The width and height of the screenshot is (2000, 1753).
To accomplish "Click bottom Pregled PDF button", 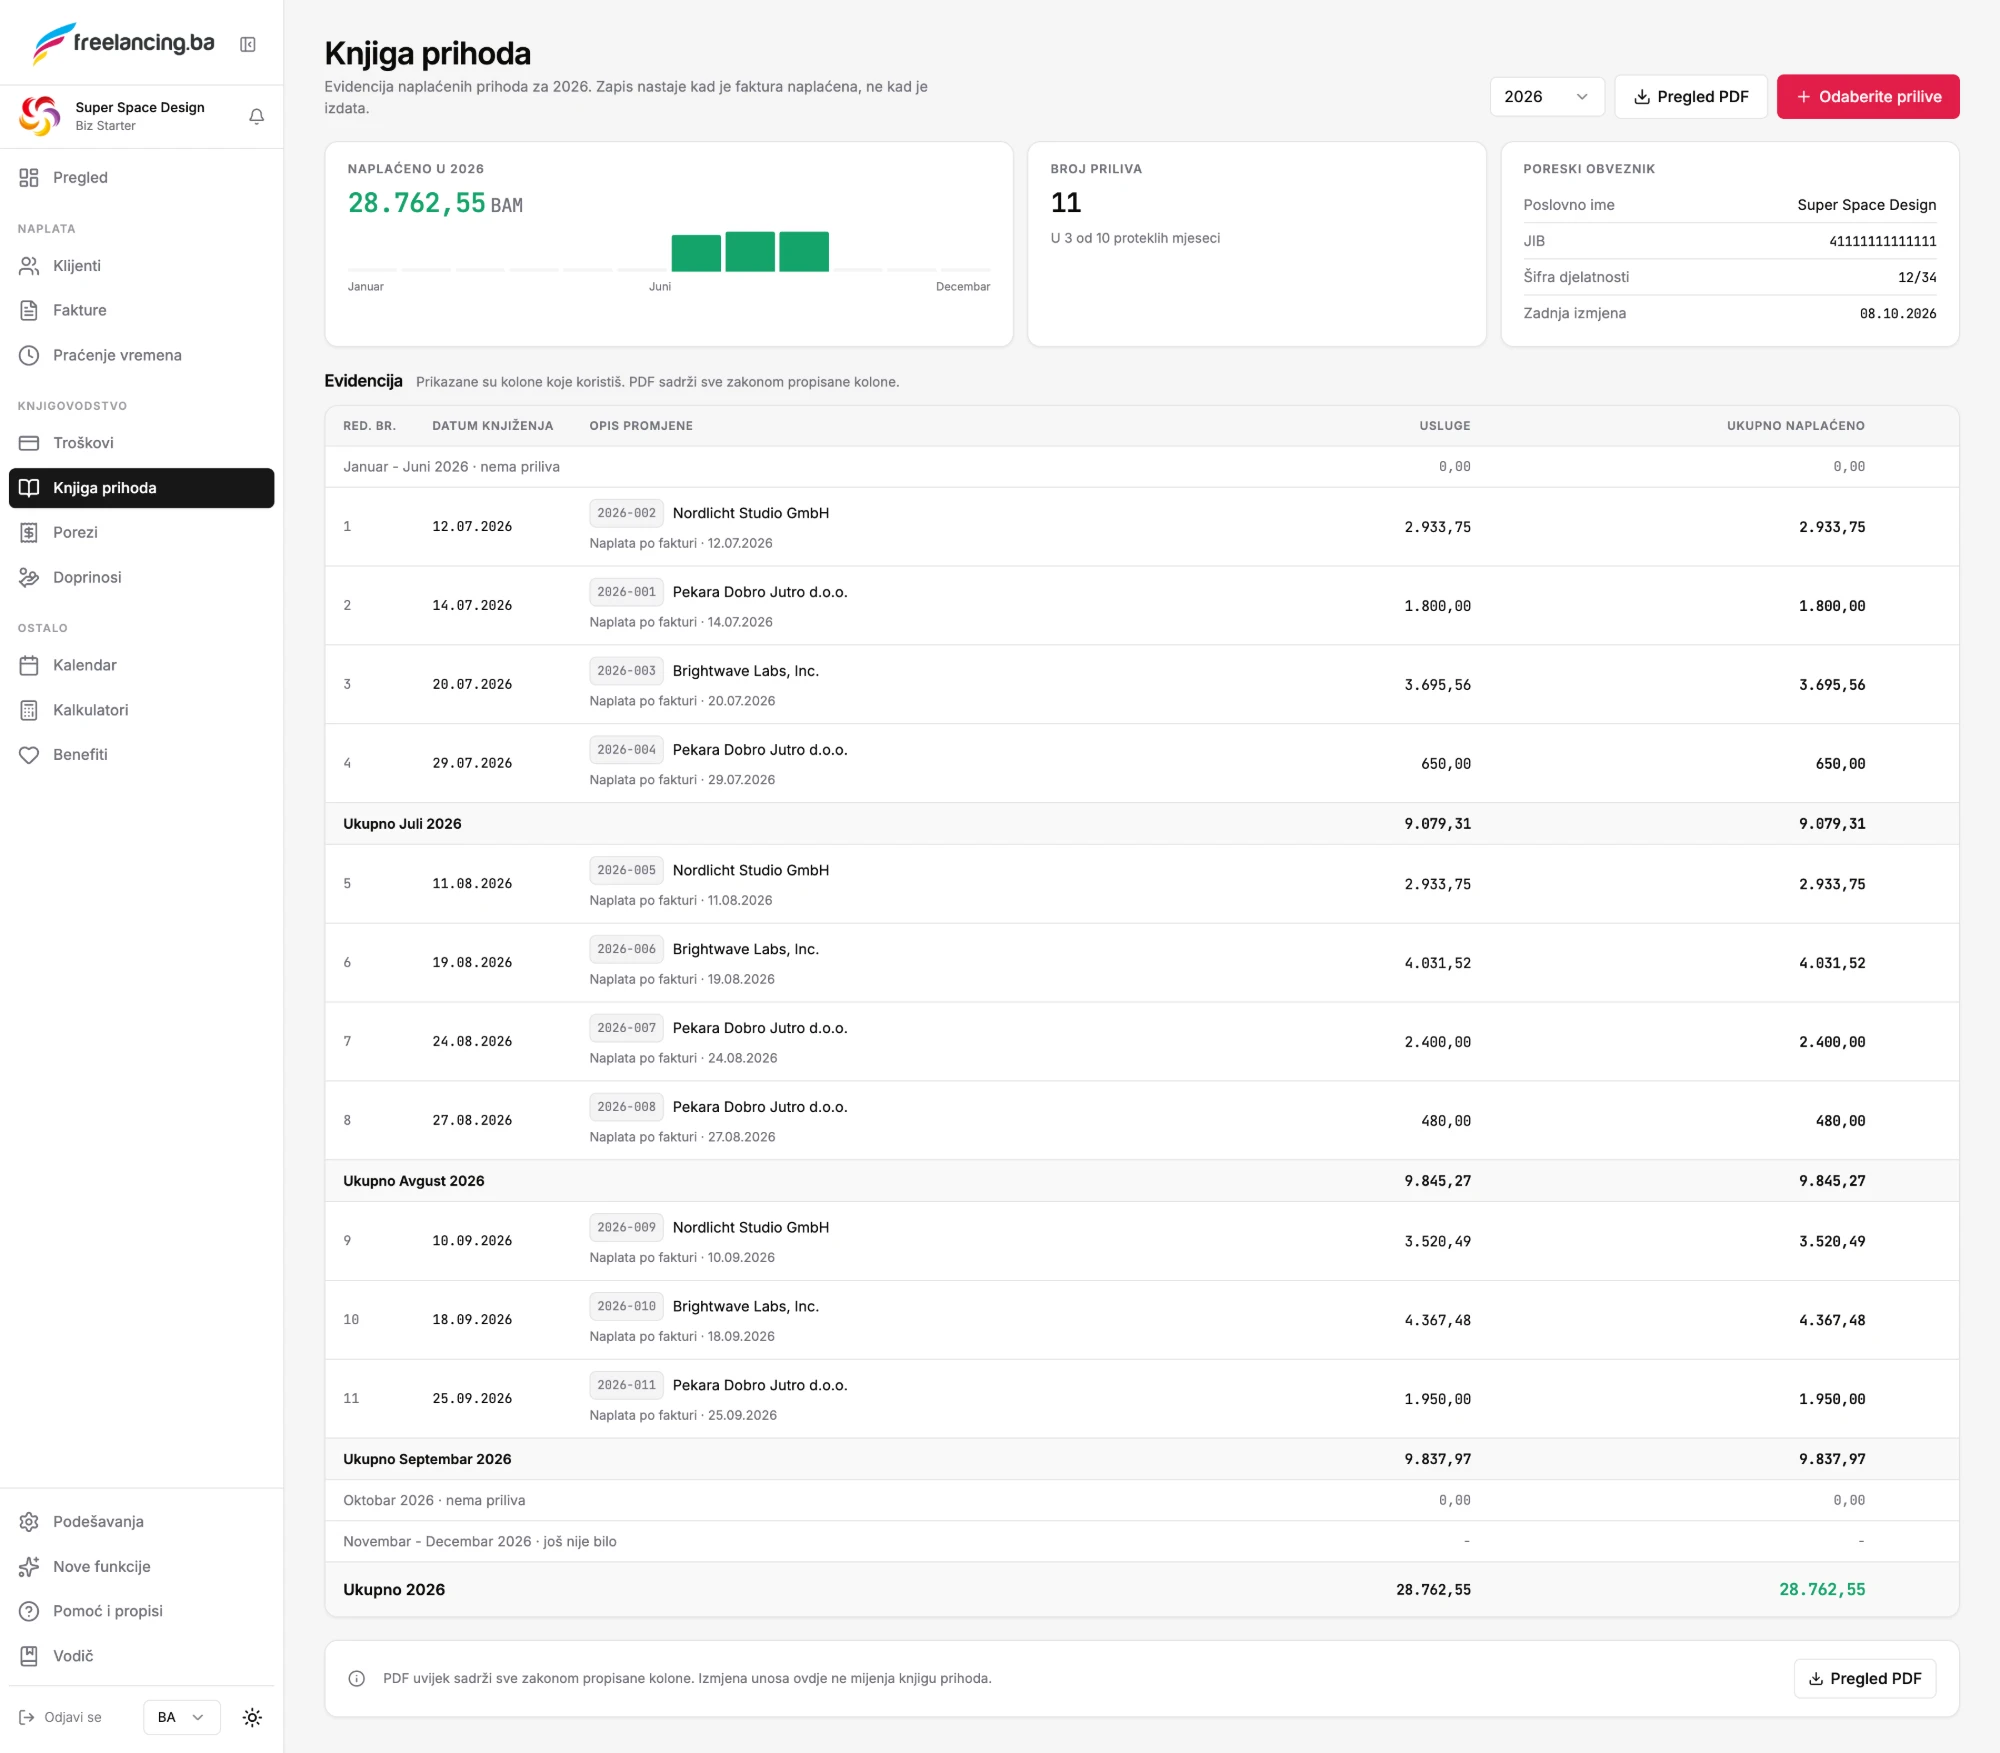I will 1864,1678.
